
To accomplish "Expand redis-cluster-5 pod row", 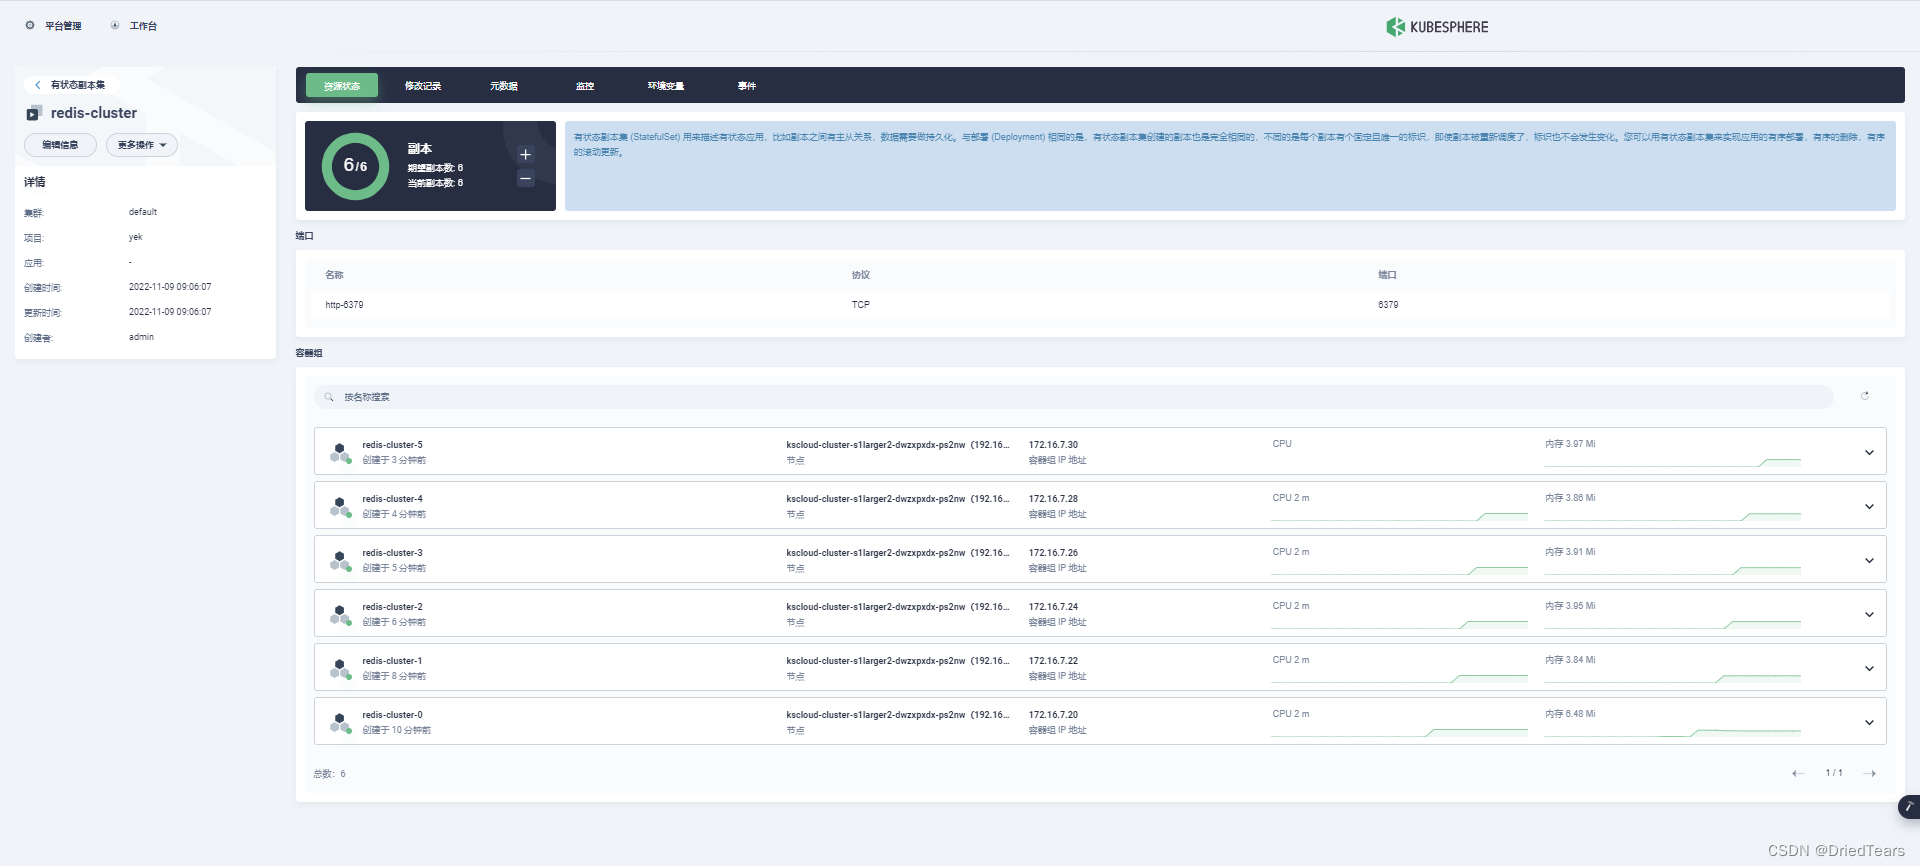I will (1869, 453).
